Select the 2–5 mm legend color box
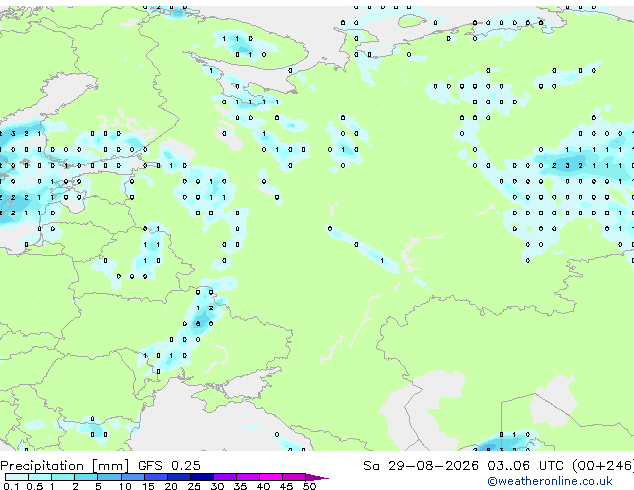The image size is (634, 490). pyautogui.click(x=86, y=477)
